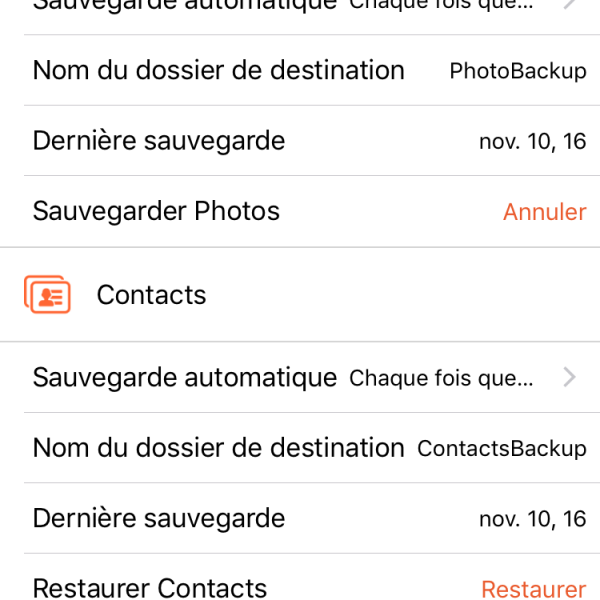Tap the Contacts last backup date

[x=532, y=518]
